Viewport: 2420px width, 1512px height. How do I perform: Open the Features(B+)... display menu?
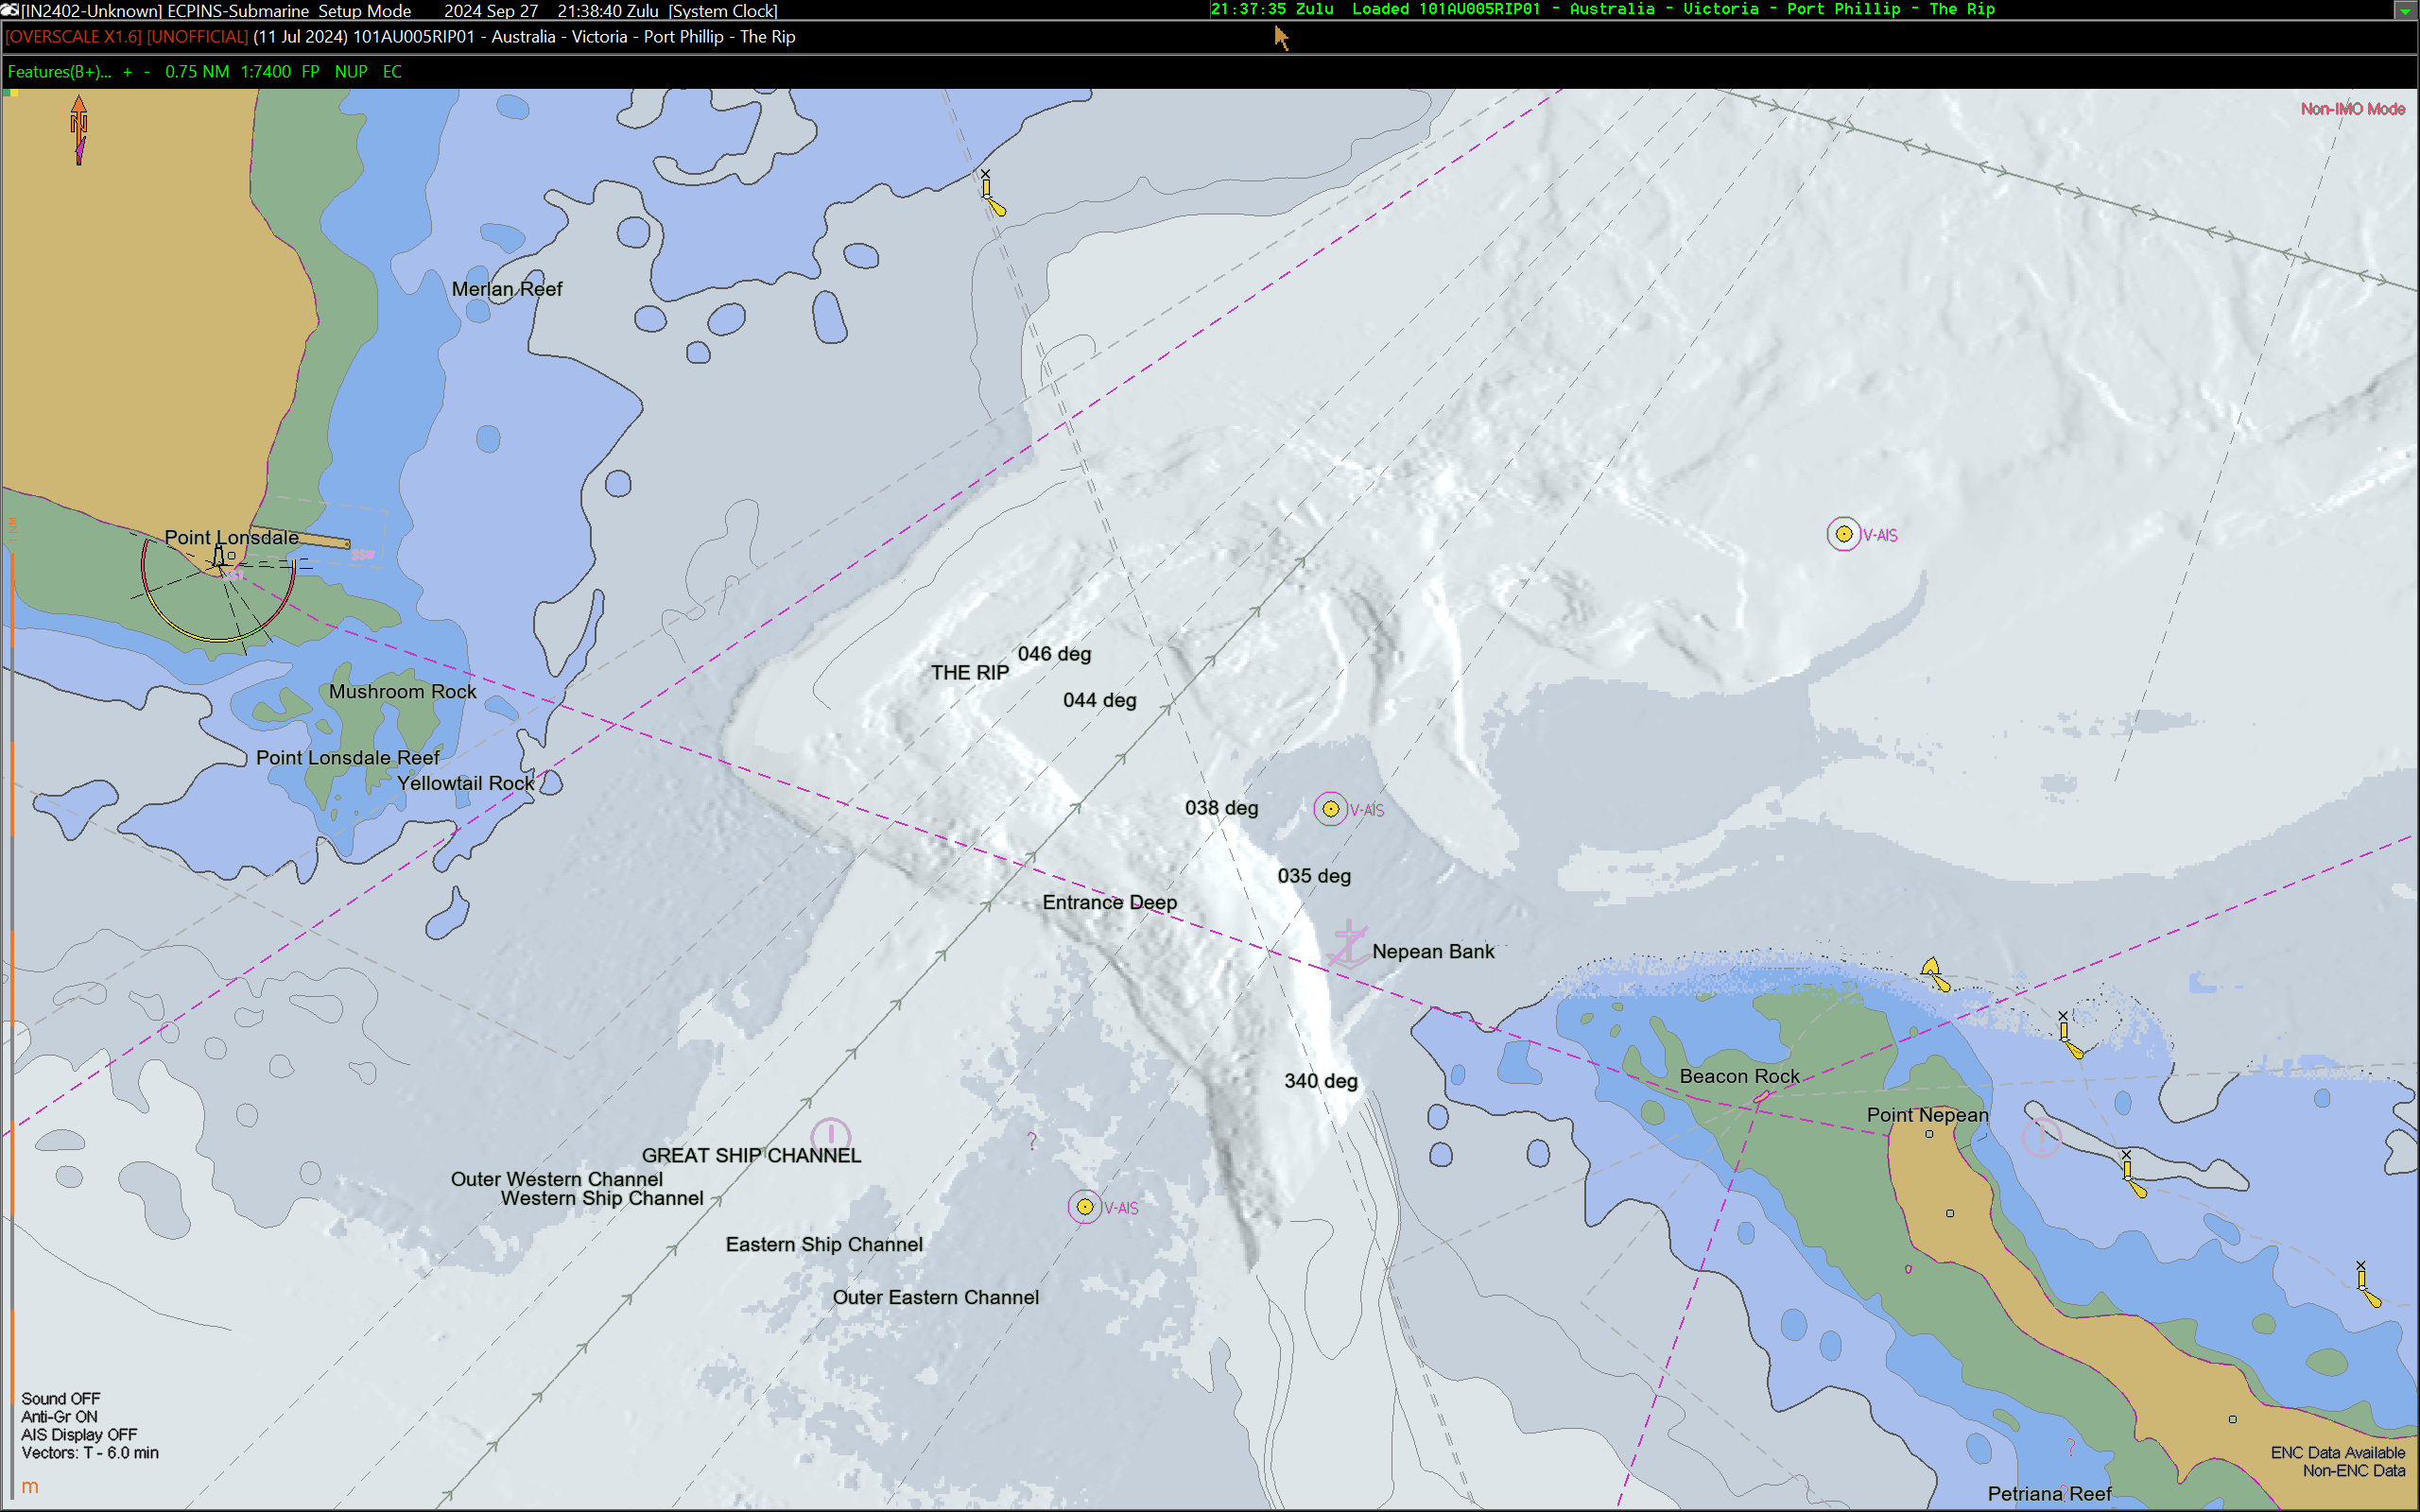pyautogui.click(x=59, y=72)
